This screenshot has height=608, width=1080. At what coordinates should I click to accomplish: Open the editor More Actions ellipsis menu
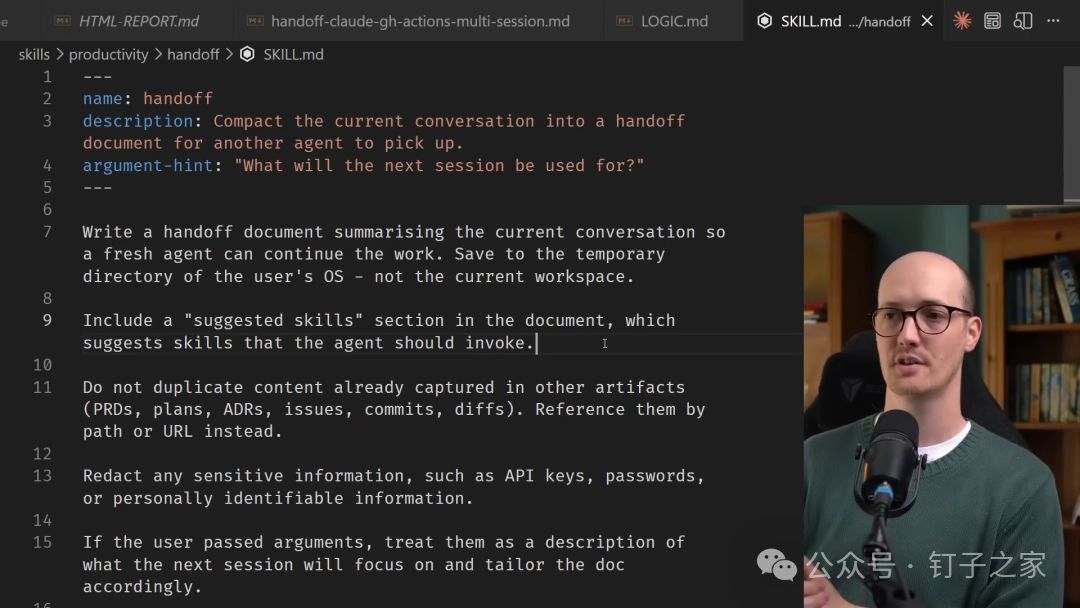point(1053,21)
